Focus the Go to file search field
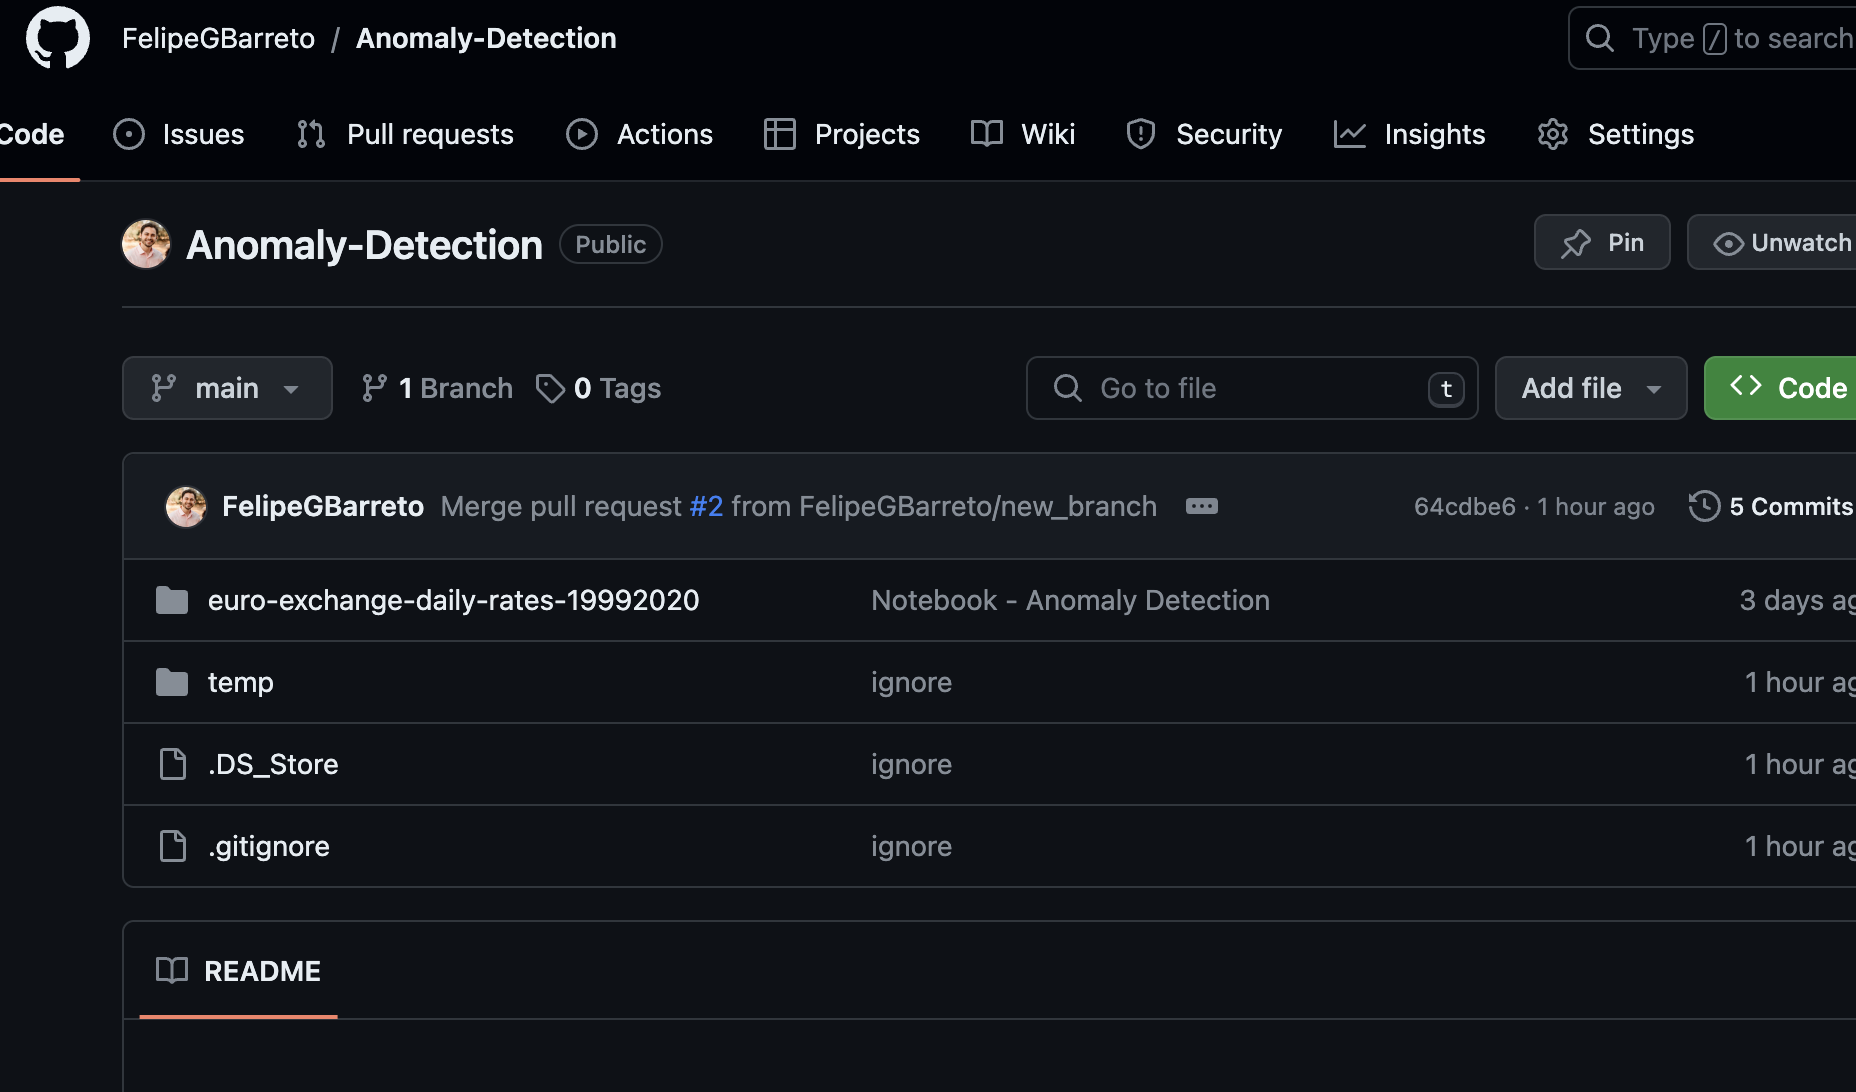Viewport: 1856px width, 1092px height. point(1252,388)
